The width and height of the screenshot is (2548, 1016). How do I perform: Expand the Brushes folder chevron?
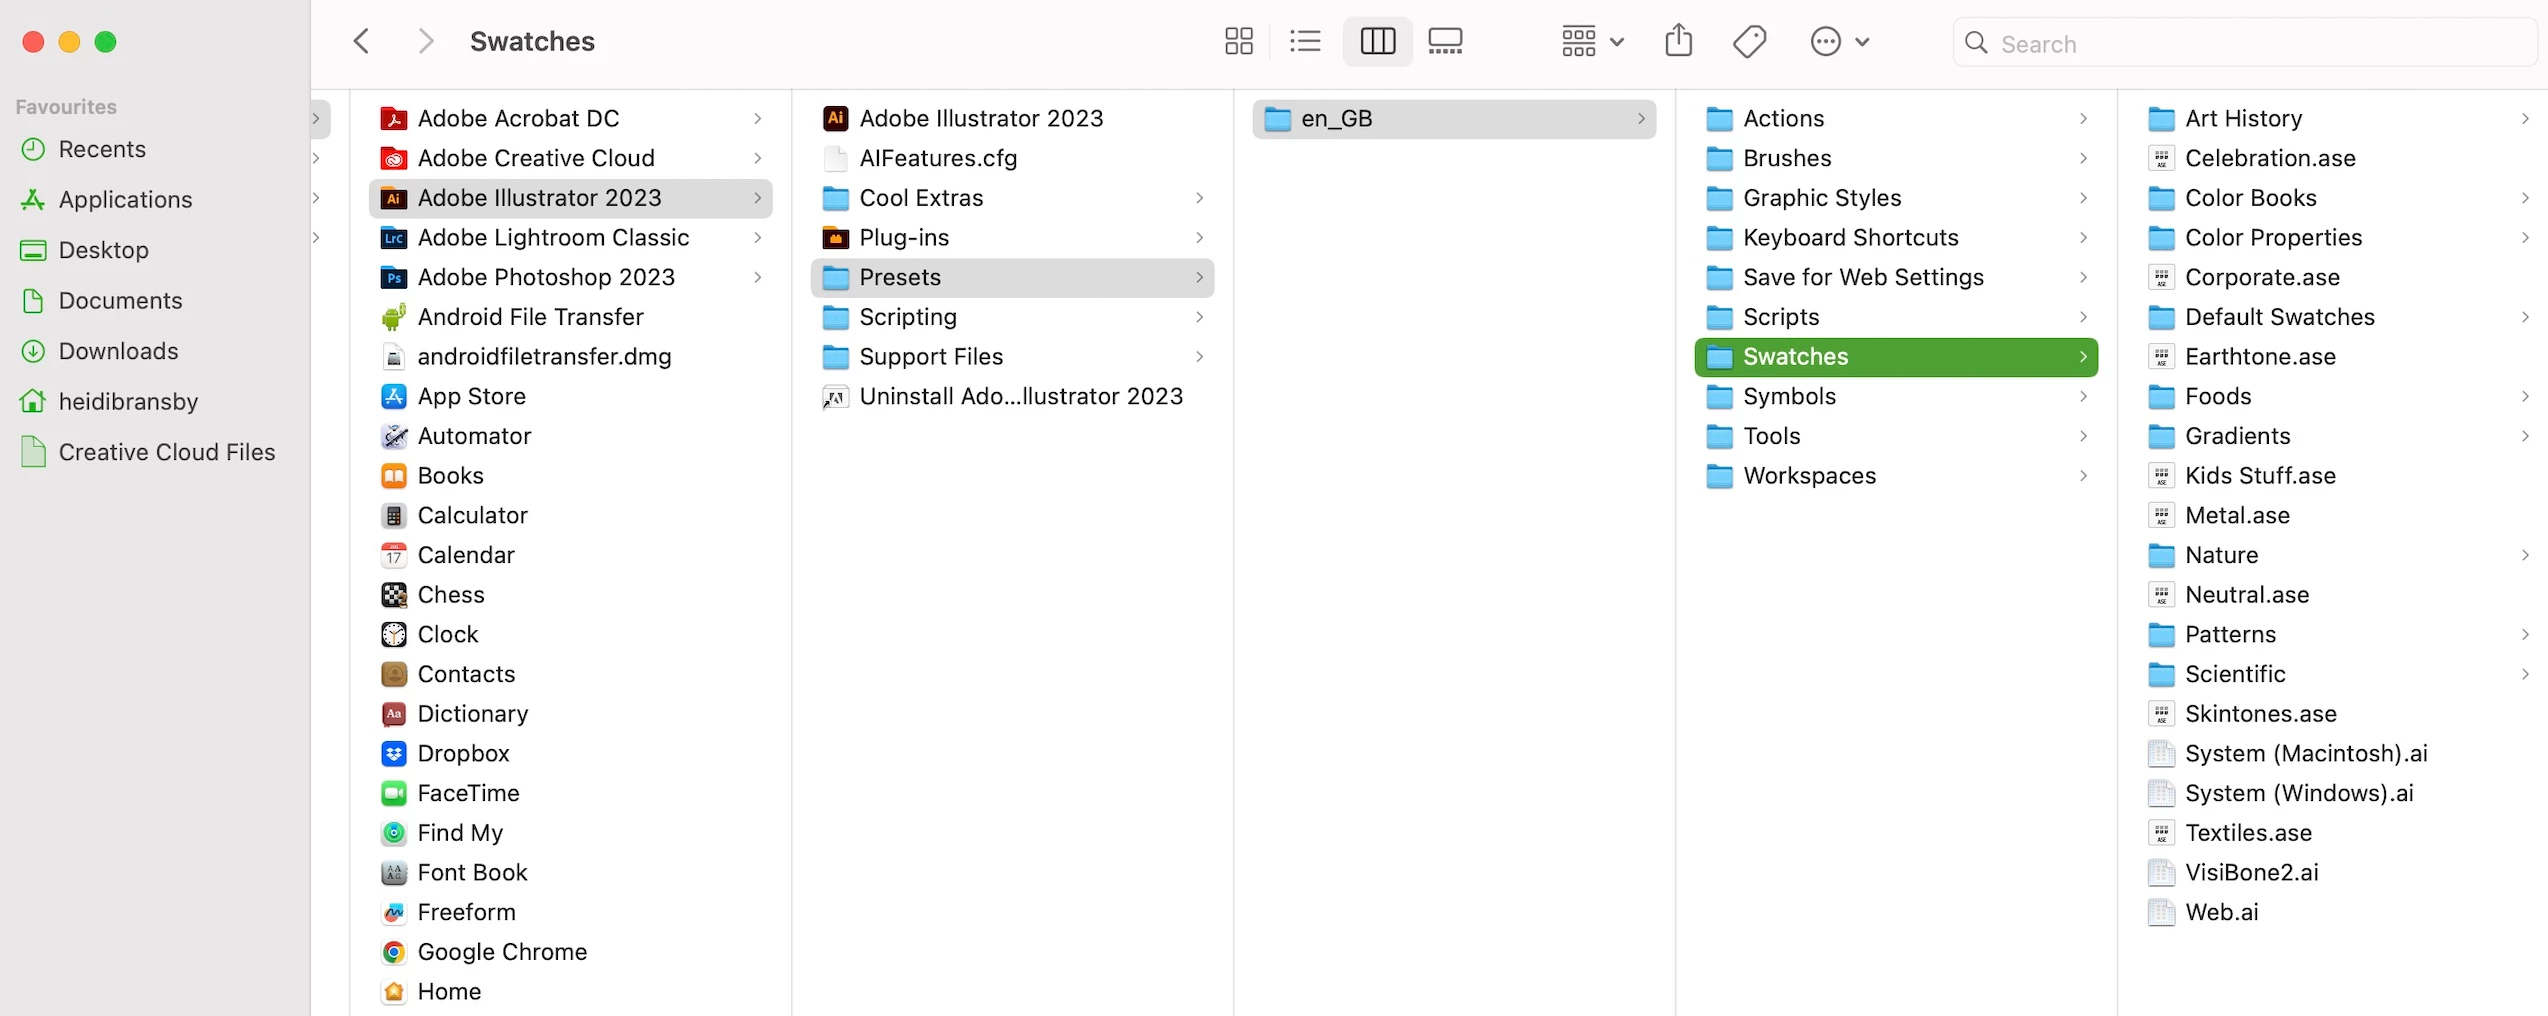(2083, 158)
